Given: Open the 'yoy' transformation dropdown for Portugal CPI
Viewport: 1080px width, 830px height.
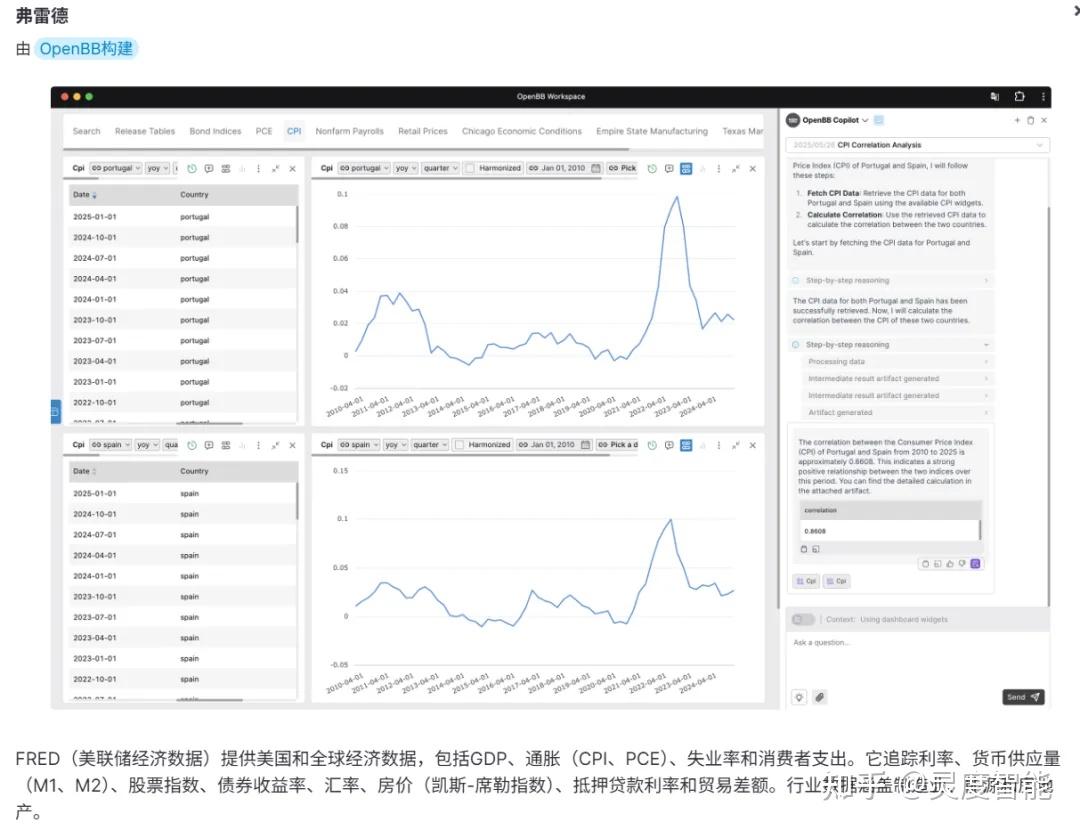Looking at the screenshot, I should [406, 168].
